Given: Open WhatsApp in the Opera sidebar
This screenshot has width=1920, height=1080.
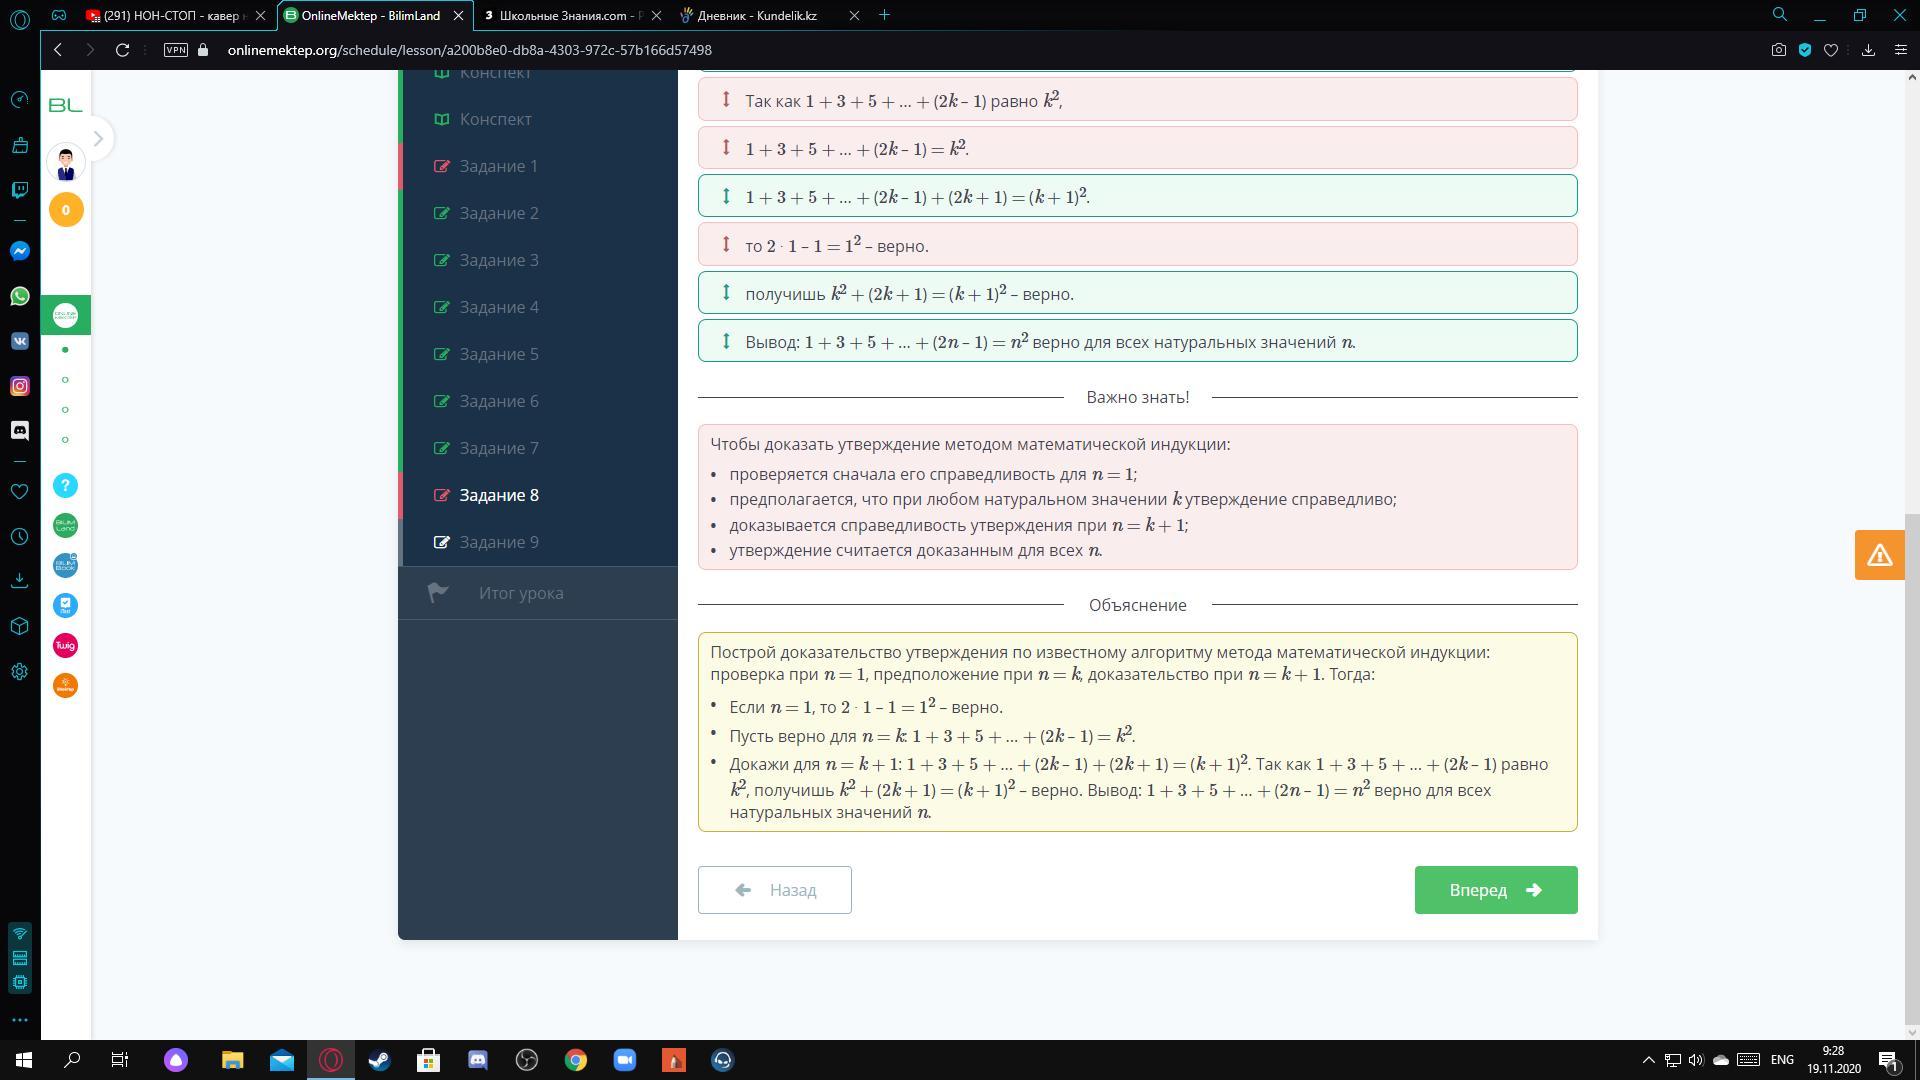Looking at the screenshot, I should (x=19, y=296).
